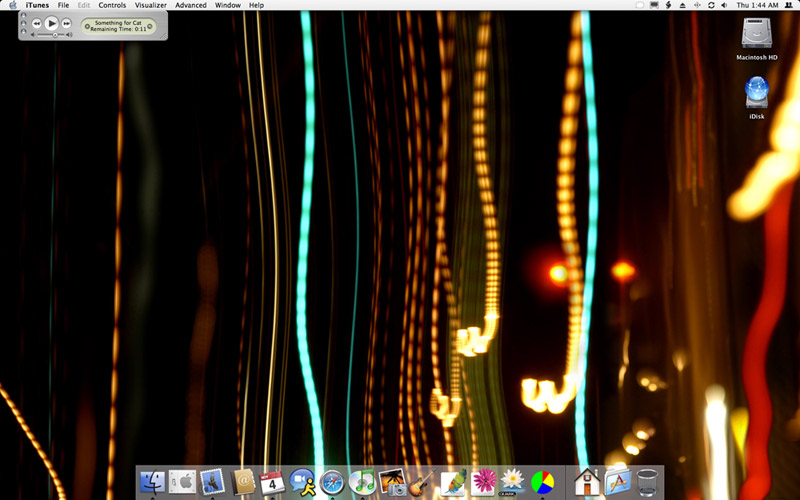Open the pink flower app in Dock
The width and height of the screenshot is (800, 500).
click(x=483, y=482)
